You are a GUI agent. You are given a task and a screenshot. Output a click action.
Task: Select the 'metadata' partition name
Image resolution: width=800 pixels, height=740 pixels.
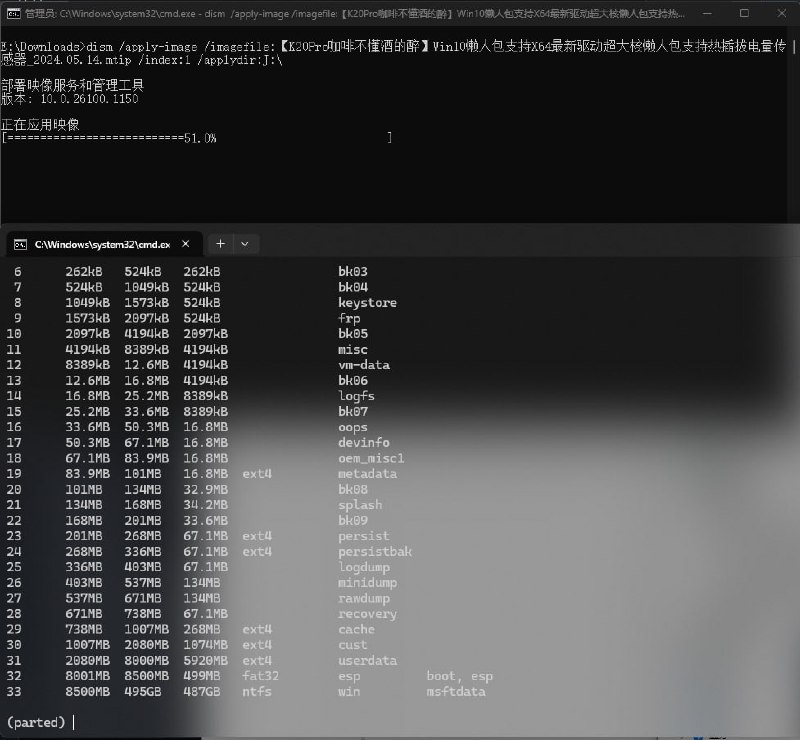[367, 474]
